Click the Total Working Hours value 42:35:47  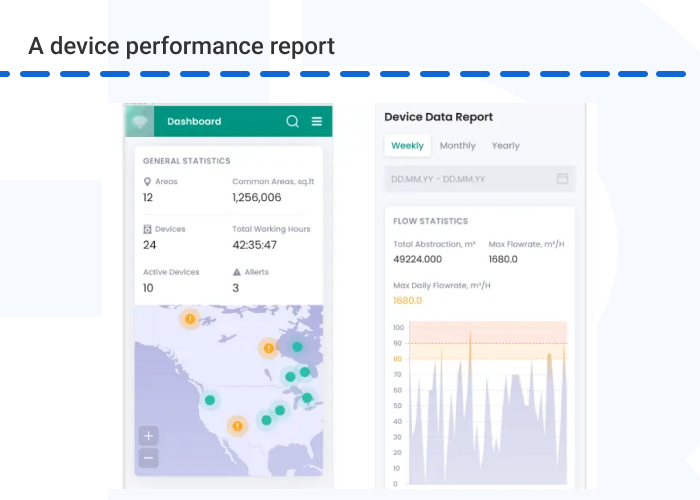pyautogui.click(x=254, y=245)
